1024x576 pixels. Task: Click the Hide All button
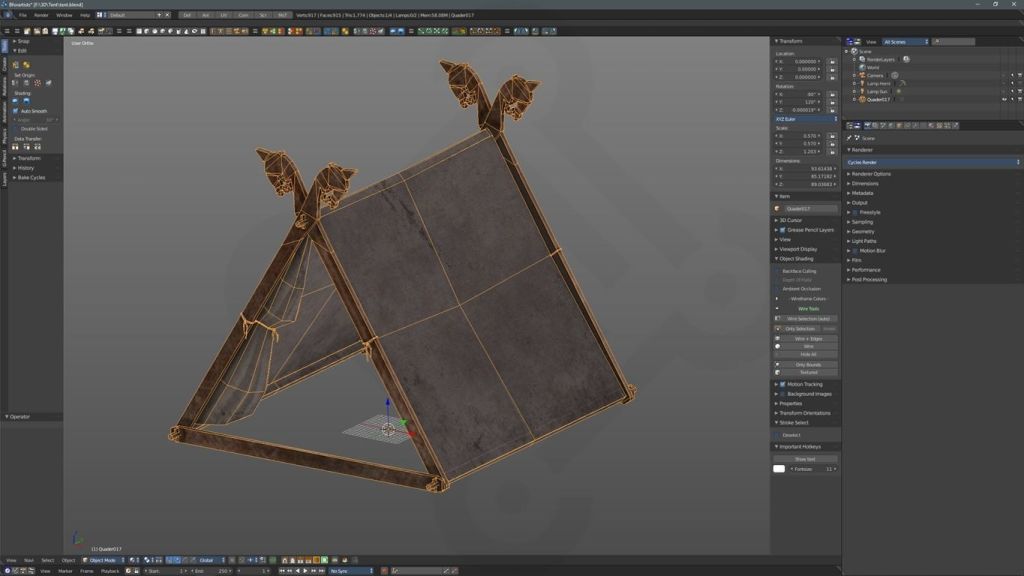point(808,354)
